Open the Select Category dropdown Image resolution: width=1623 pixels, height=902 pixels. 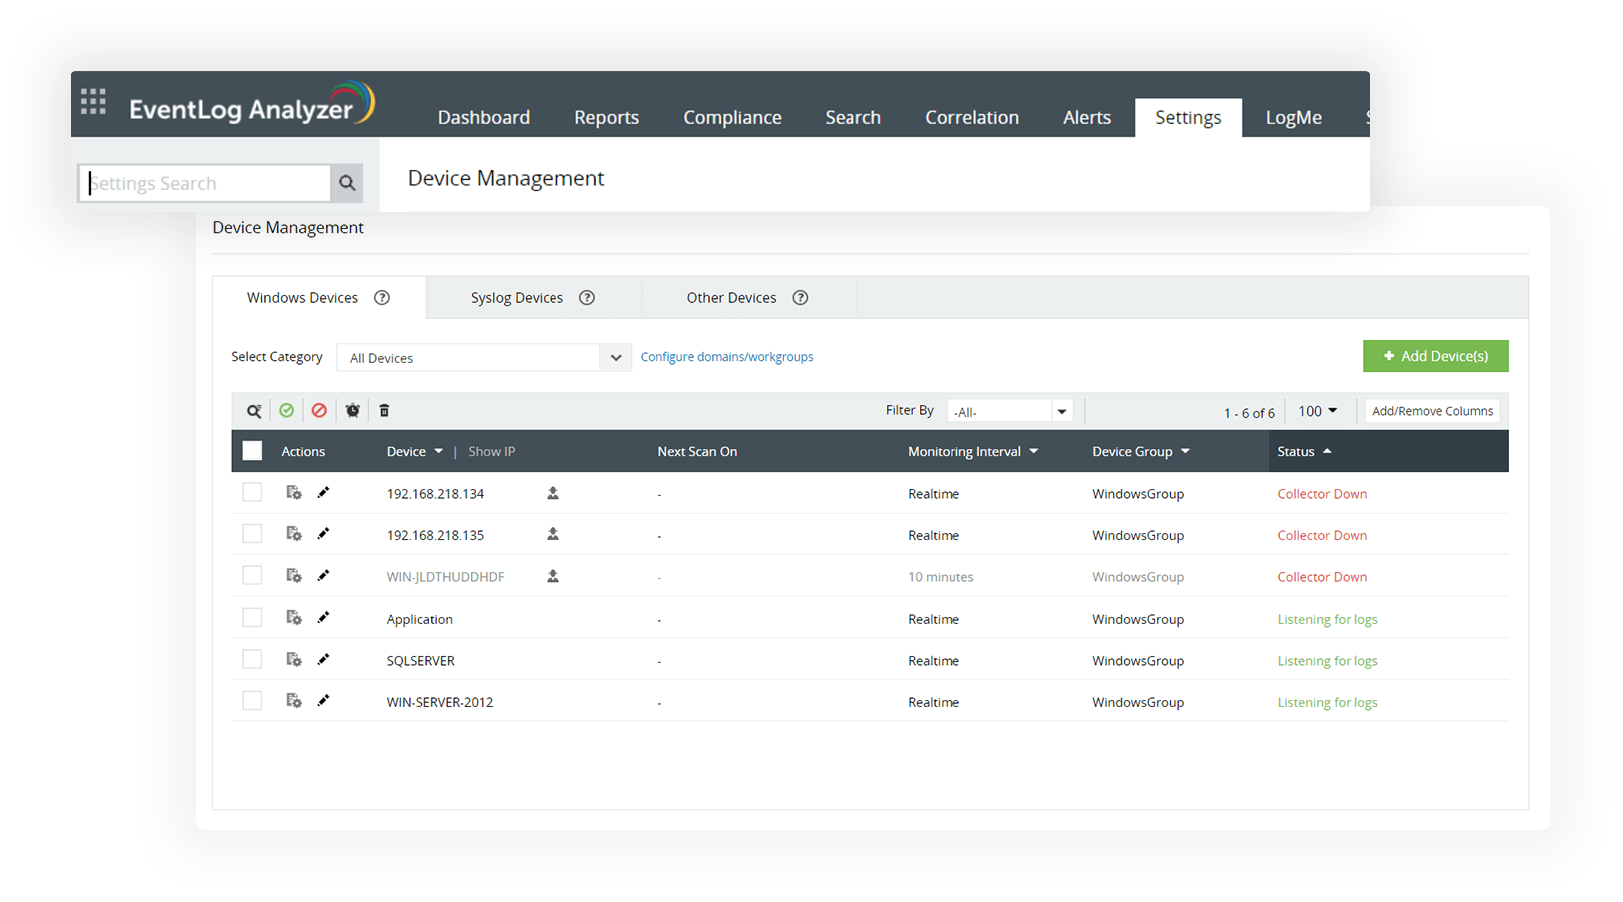(x=484, y=358)
